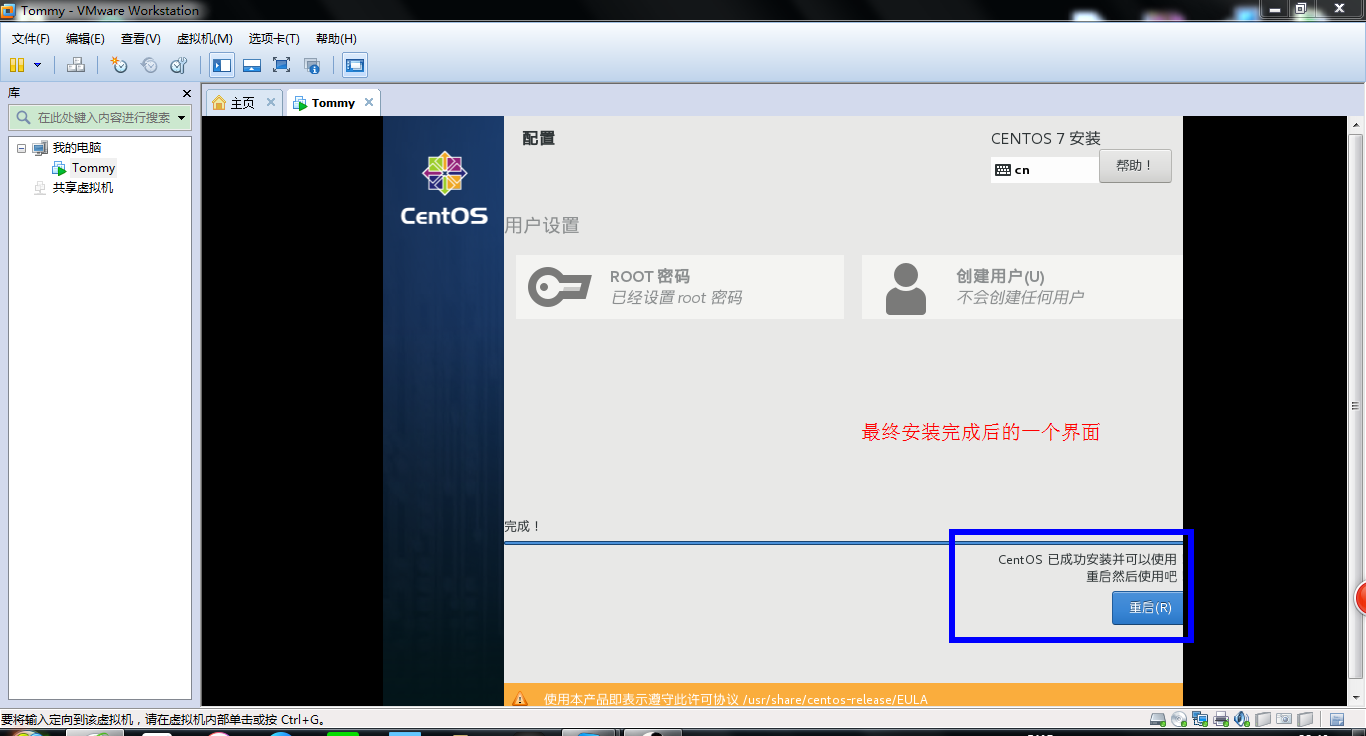
Task: Toggle the console view button
Action: [x=354, y=65]
